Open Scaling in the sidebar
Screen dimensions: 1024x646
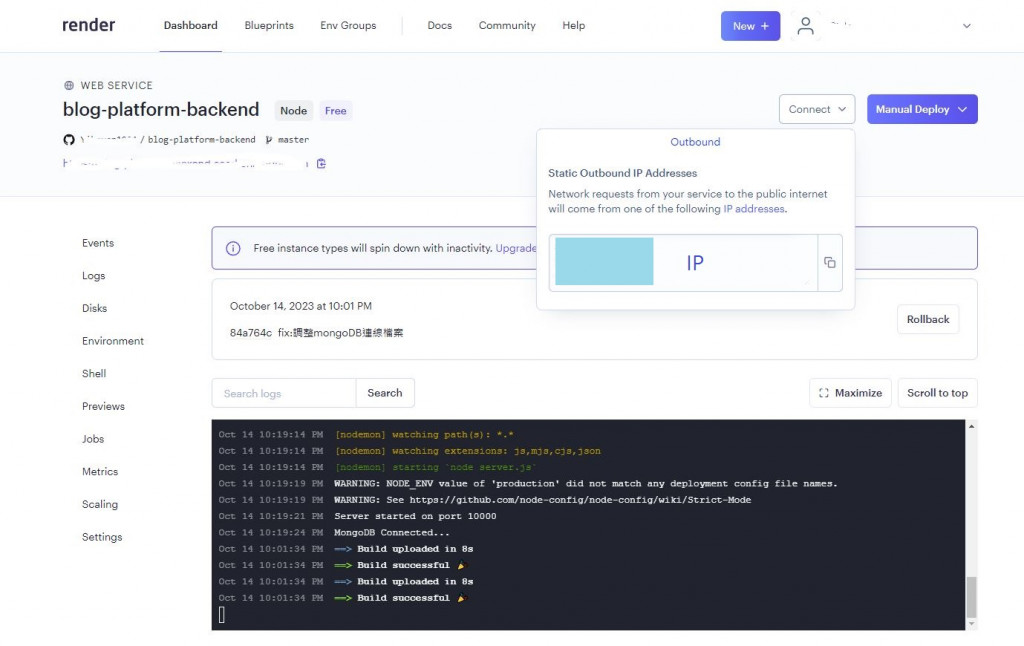(100, 504)
